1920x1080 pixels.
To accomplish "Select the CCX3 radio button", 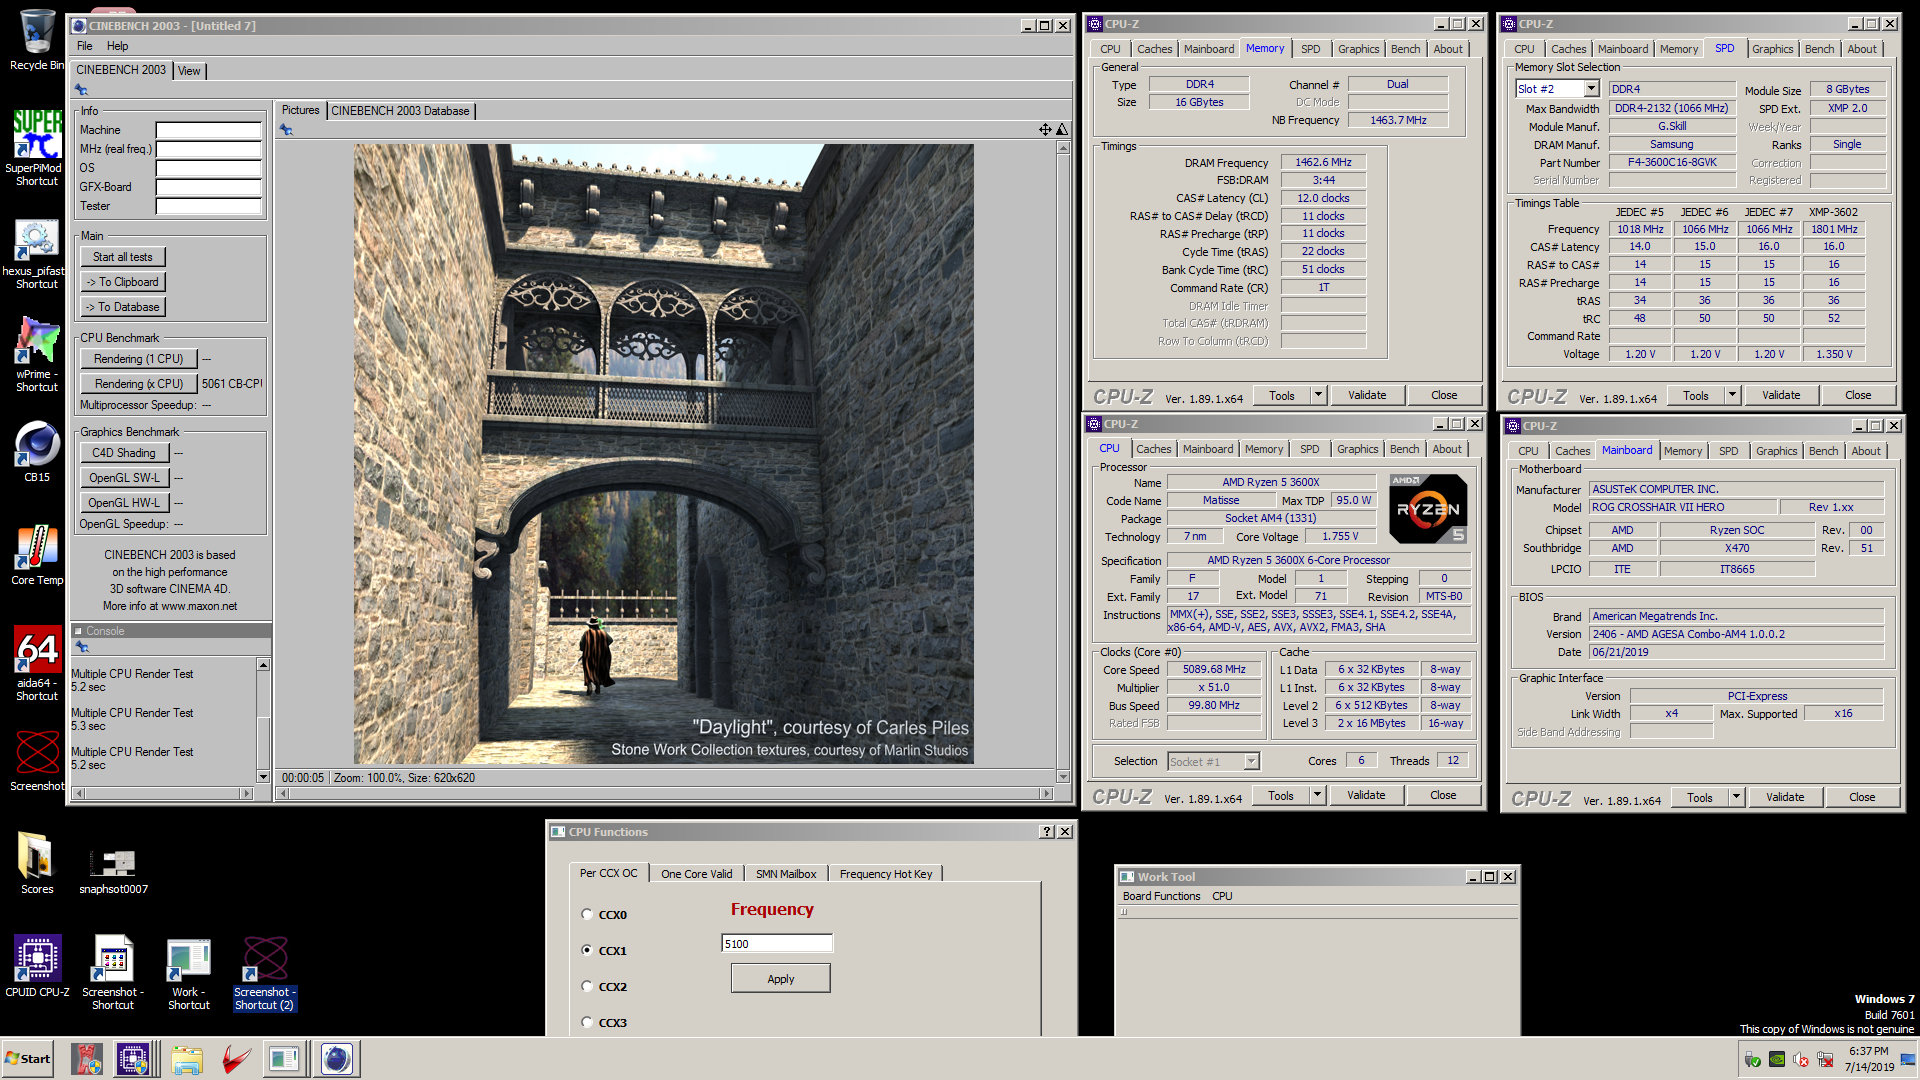I will coord(587,1022).
